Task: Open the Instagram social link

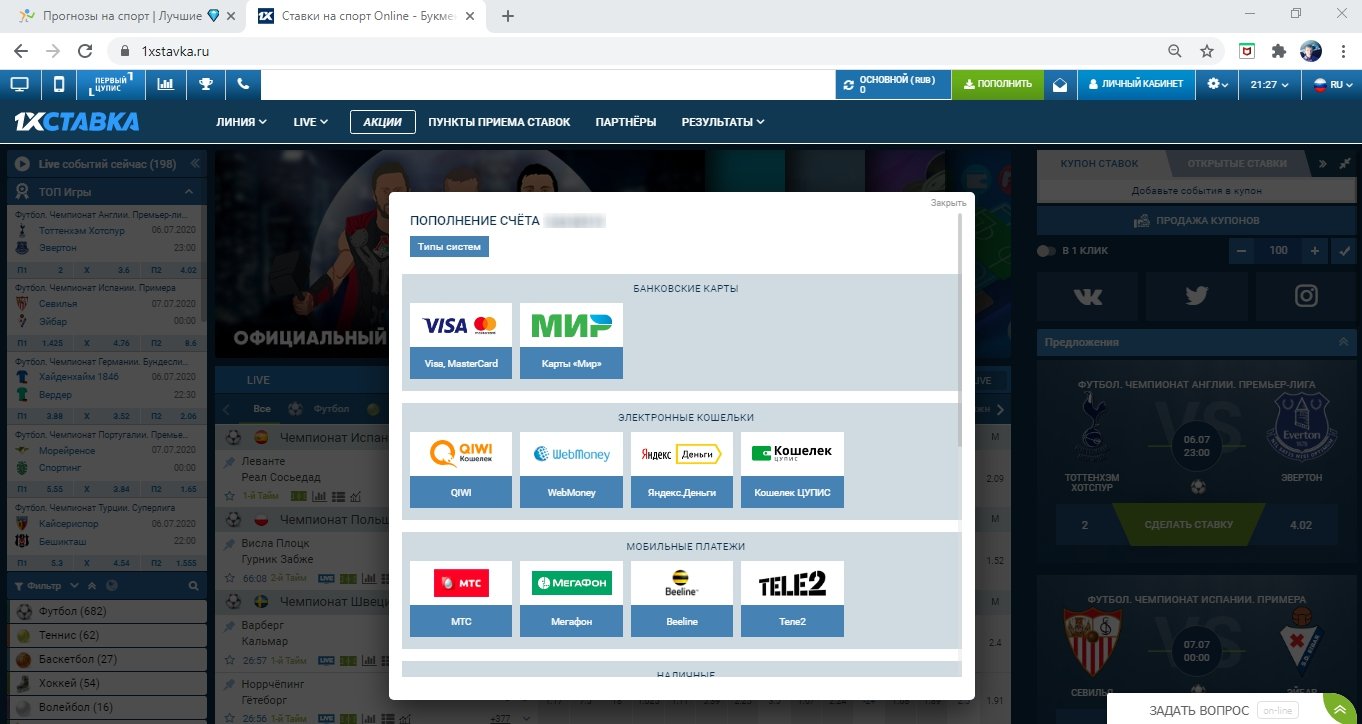Action: click(x=1306, y=295)
